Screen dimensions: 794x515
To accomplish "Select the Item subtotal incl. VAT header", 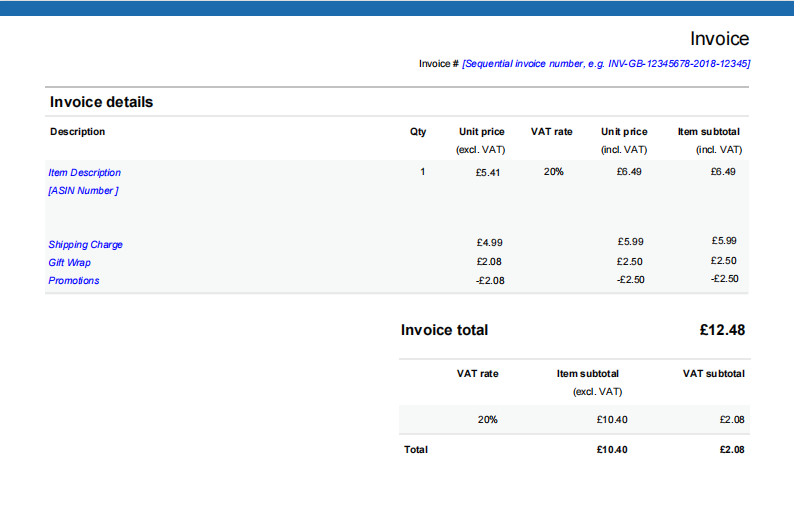I will pos(709,140).
